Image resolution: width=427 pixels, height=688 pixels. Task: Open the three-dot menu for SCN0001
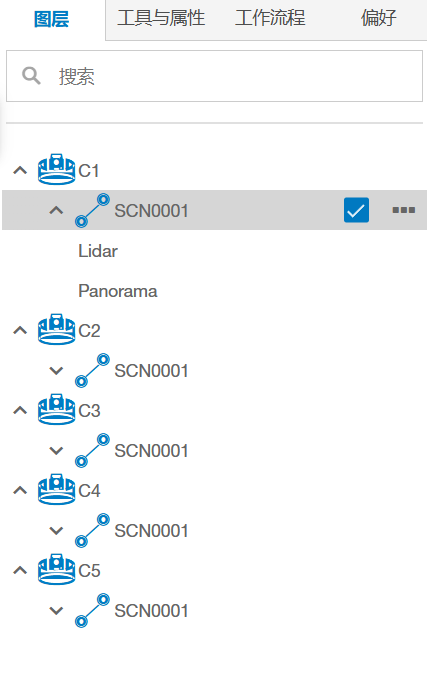(x=404, y=210)
